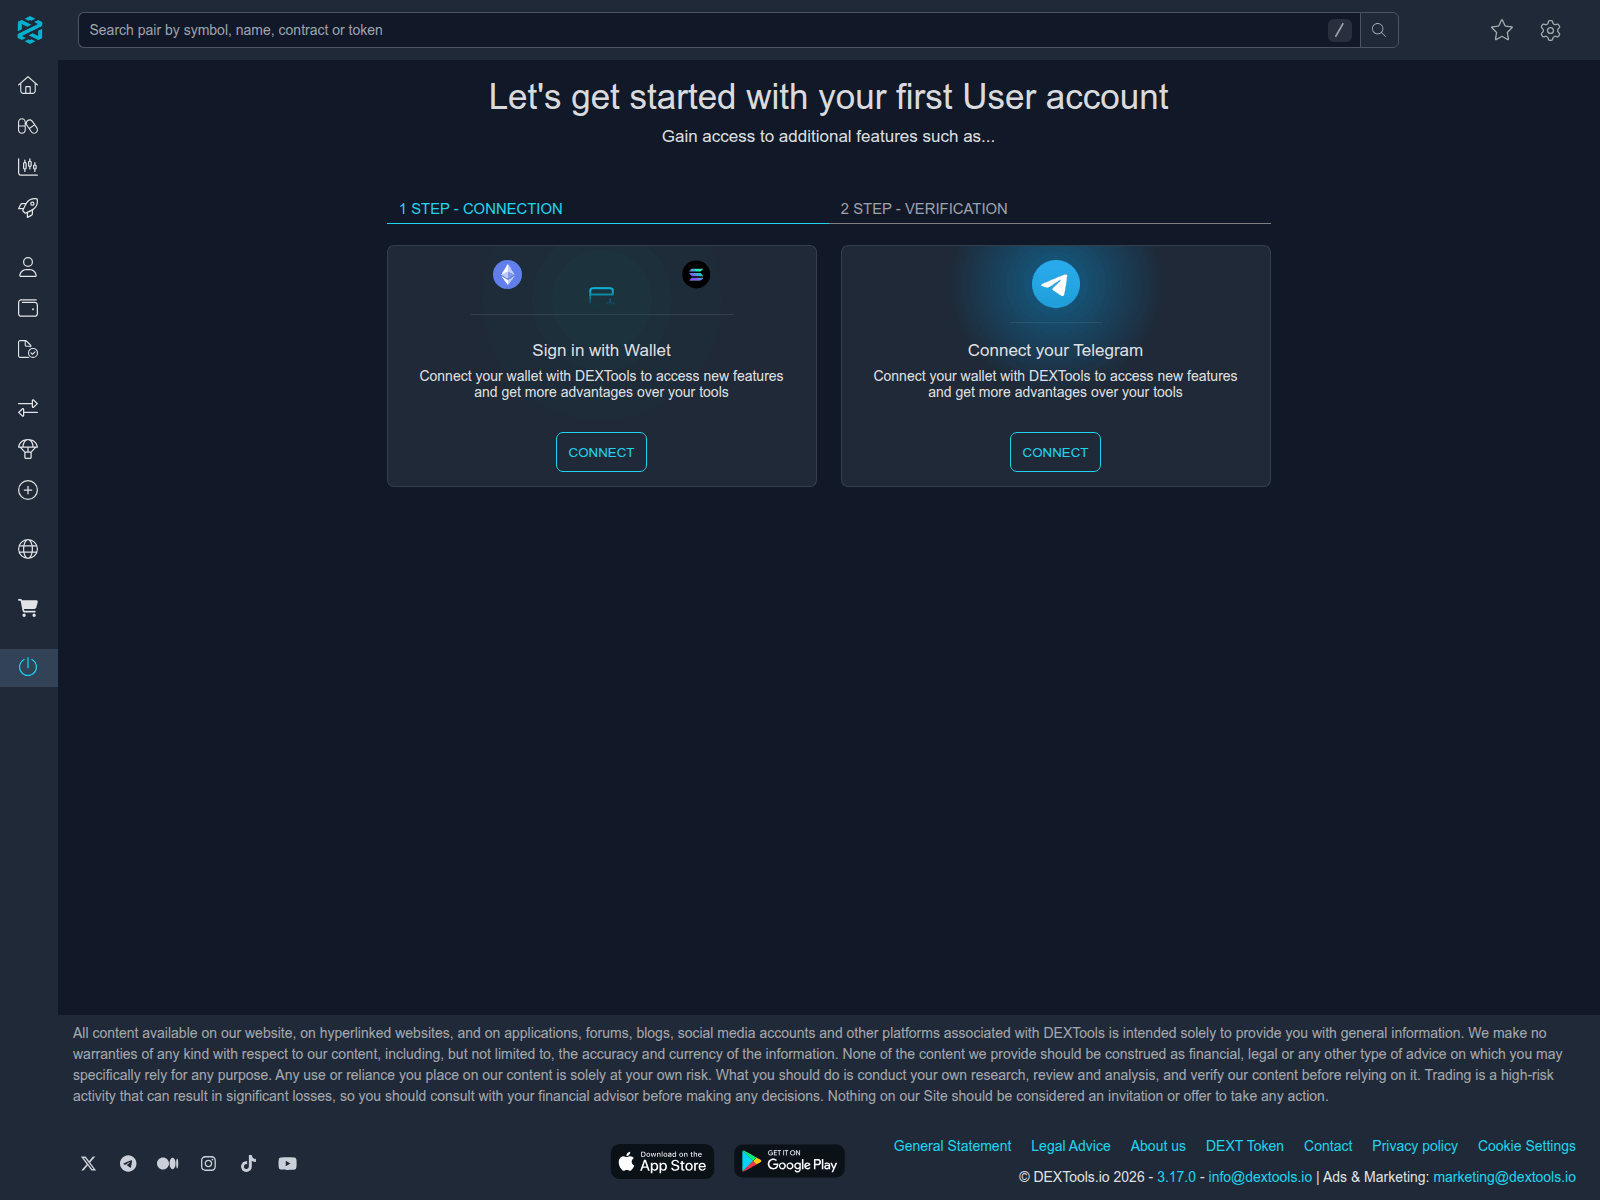This screenshot has height=1200, width=1600.
Task: Open the TikTok footer social icon
Action: click(x=248, y=1163)
